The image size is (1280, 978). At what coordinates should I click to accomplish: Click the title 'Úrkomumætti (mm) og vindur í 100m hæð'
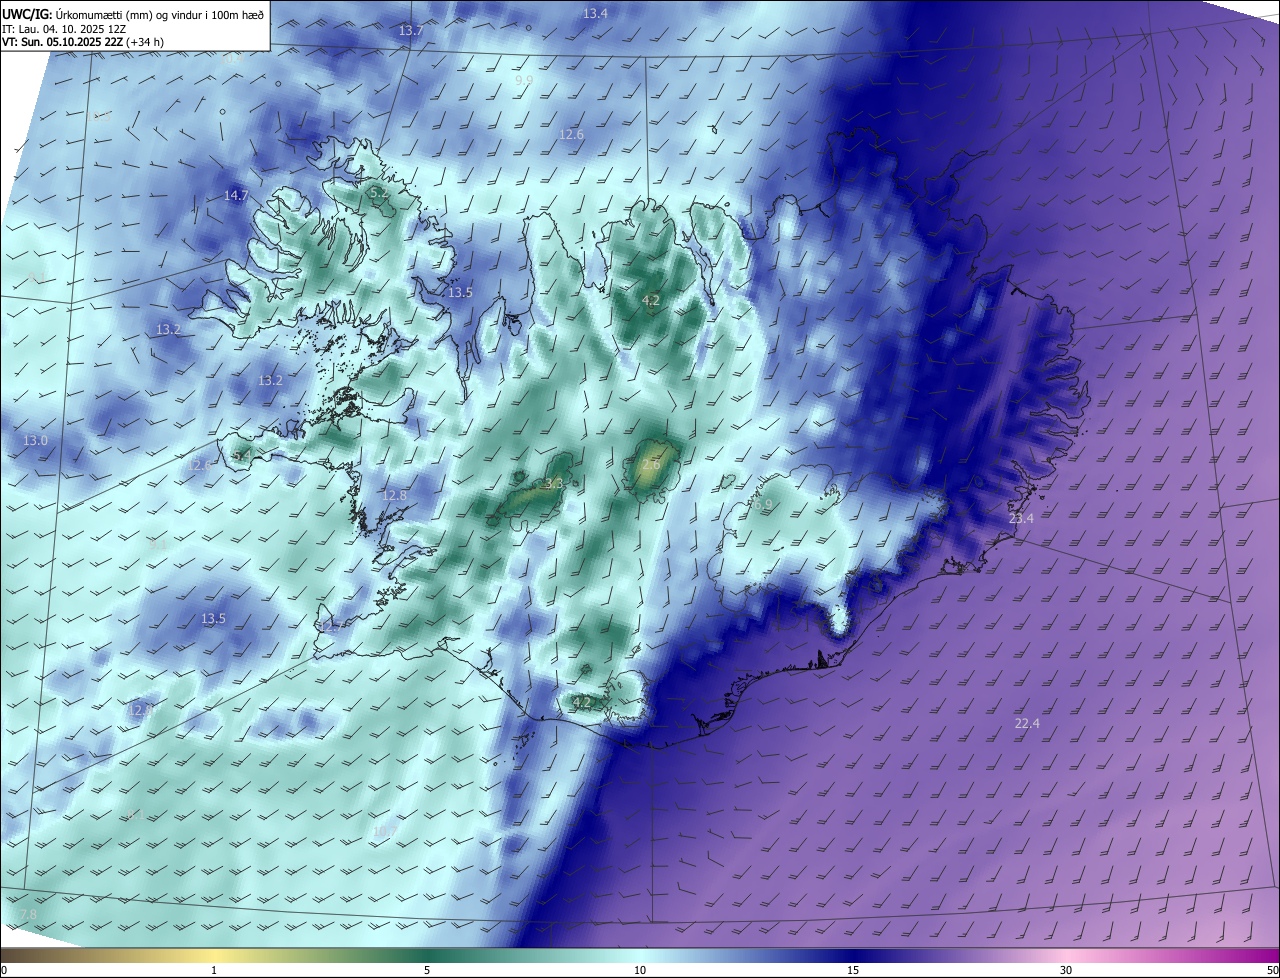point(160,14)
